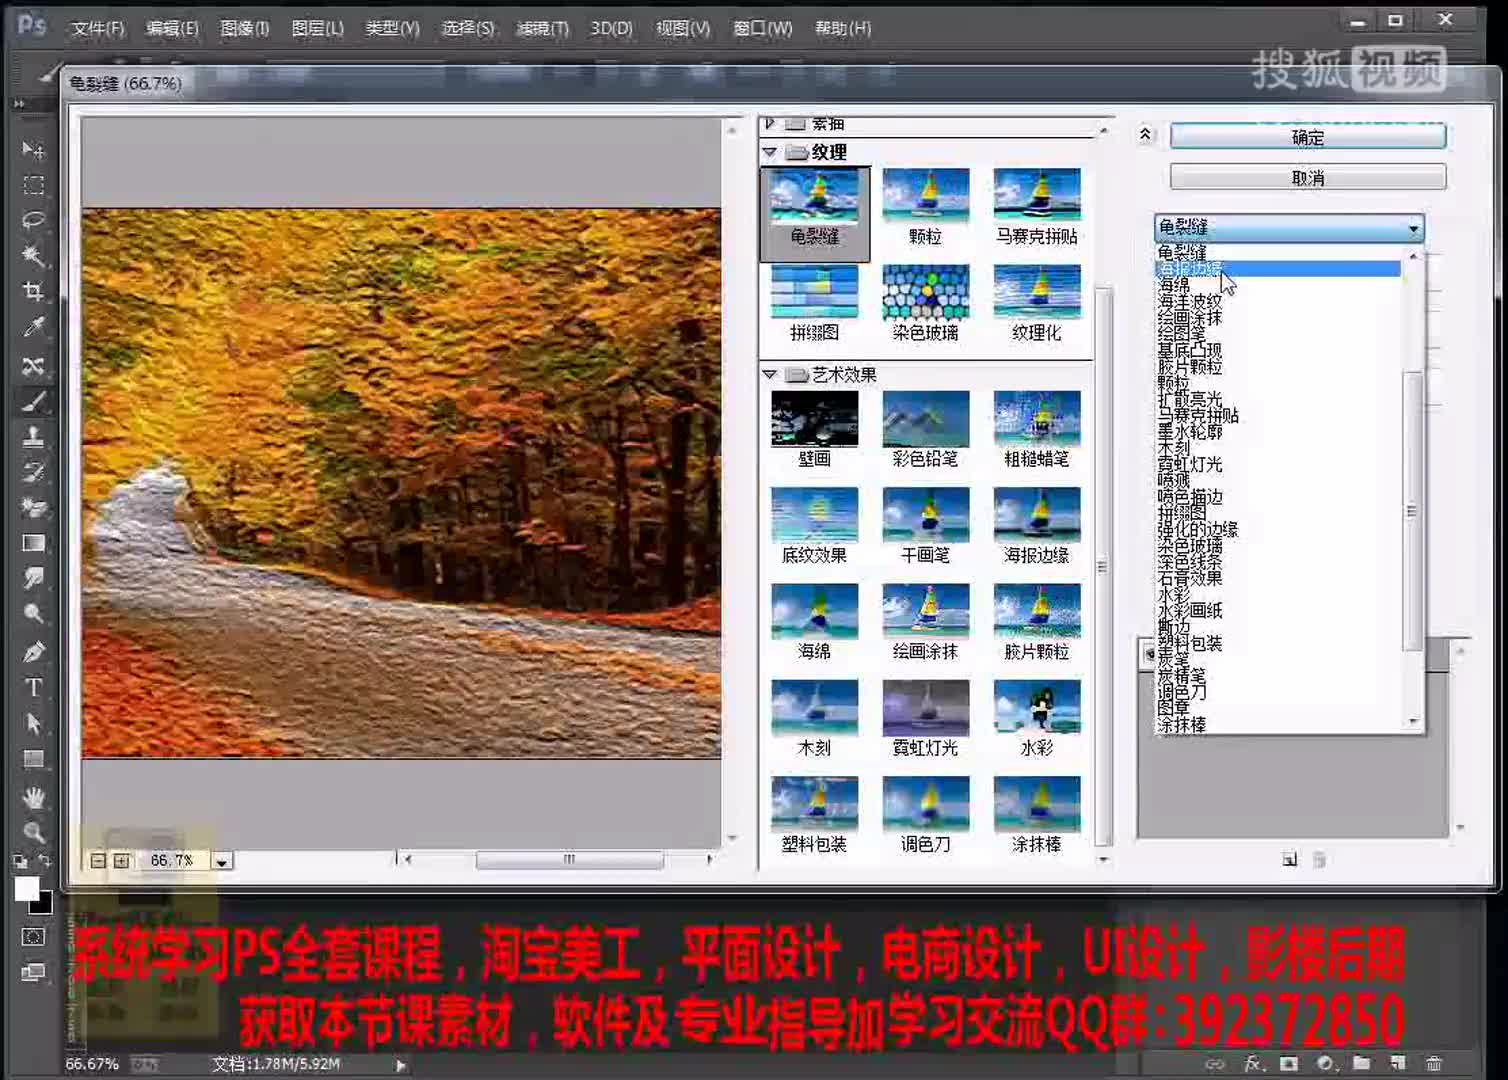Click the new effect layer icon
1508x1080 pixels.
point(1290,859)
